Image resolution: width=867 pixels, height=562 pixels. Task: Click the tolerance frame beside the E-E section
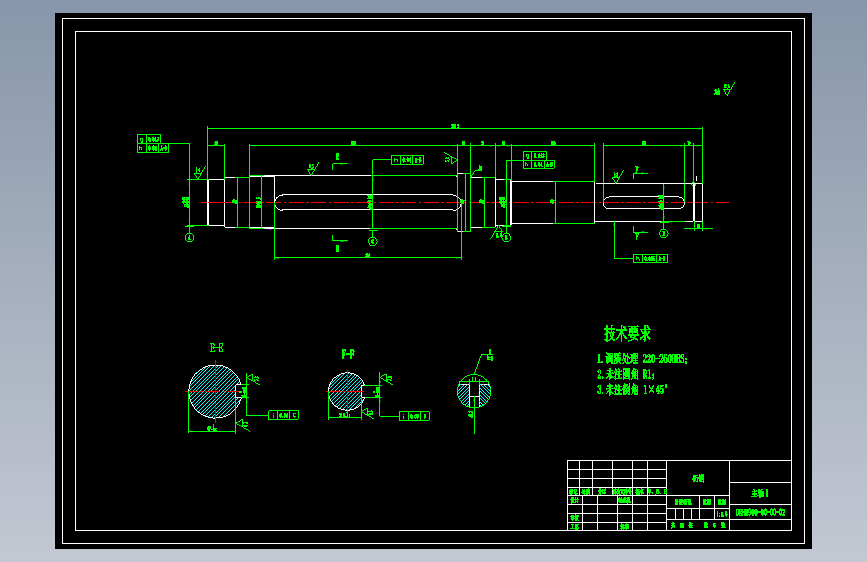click(284, 415)
